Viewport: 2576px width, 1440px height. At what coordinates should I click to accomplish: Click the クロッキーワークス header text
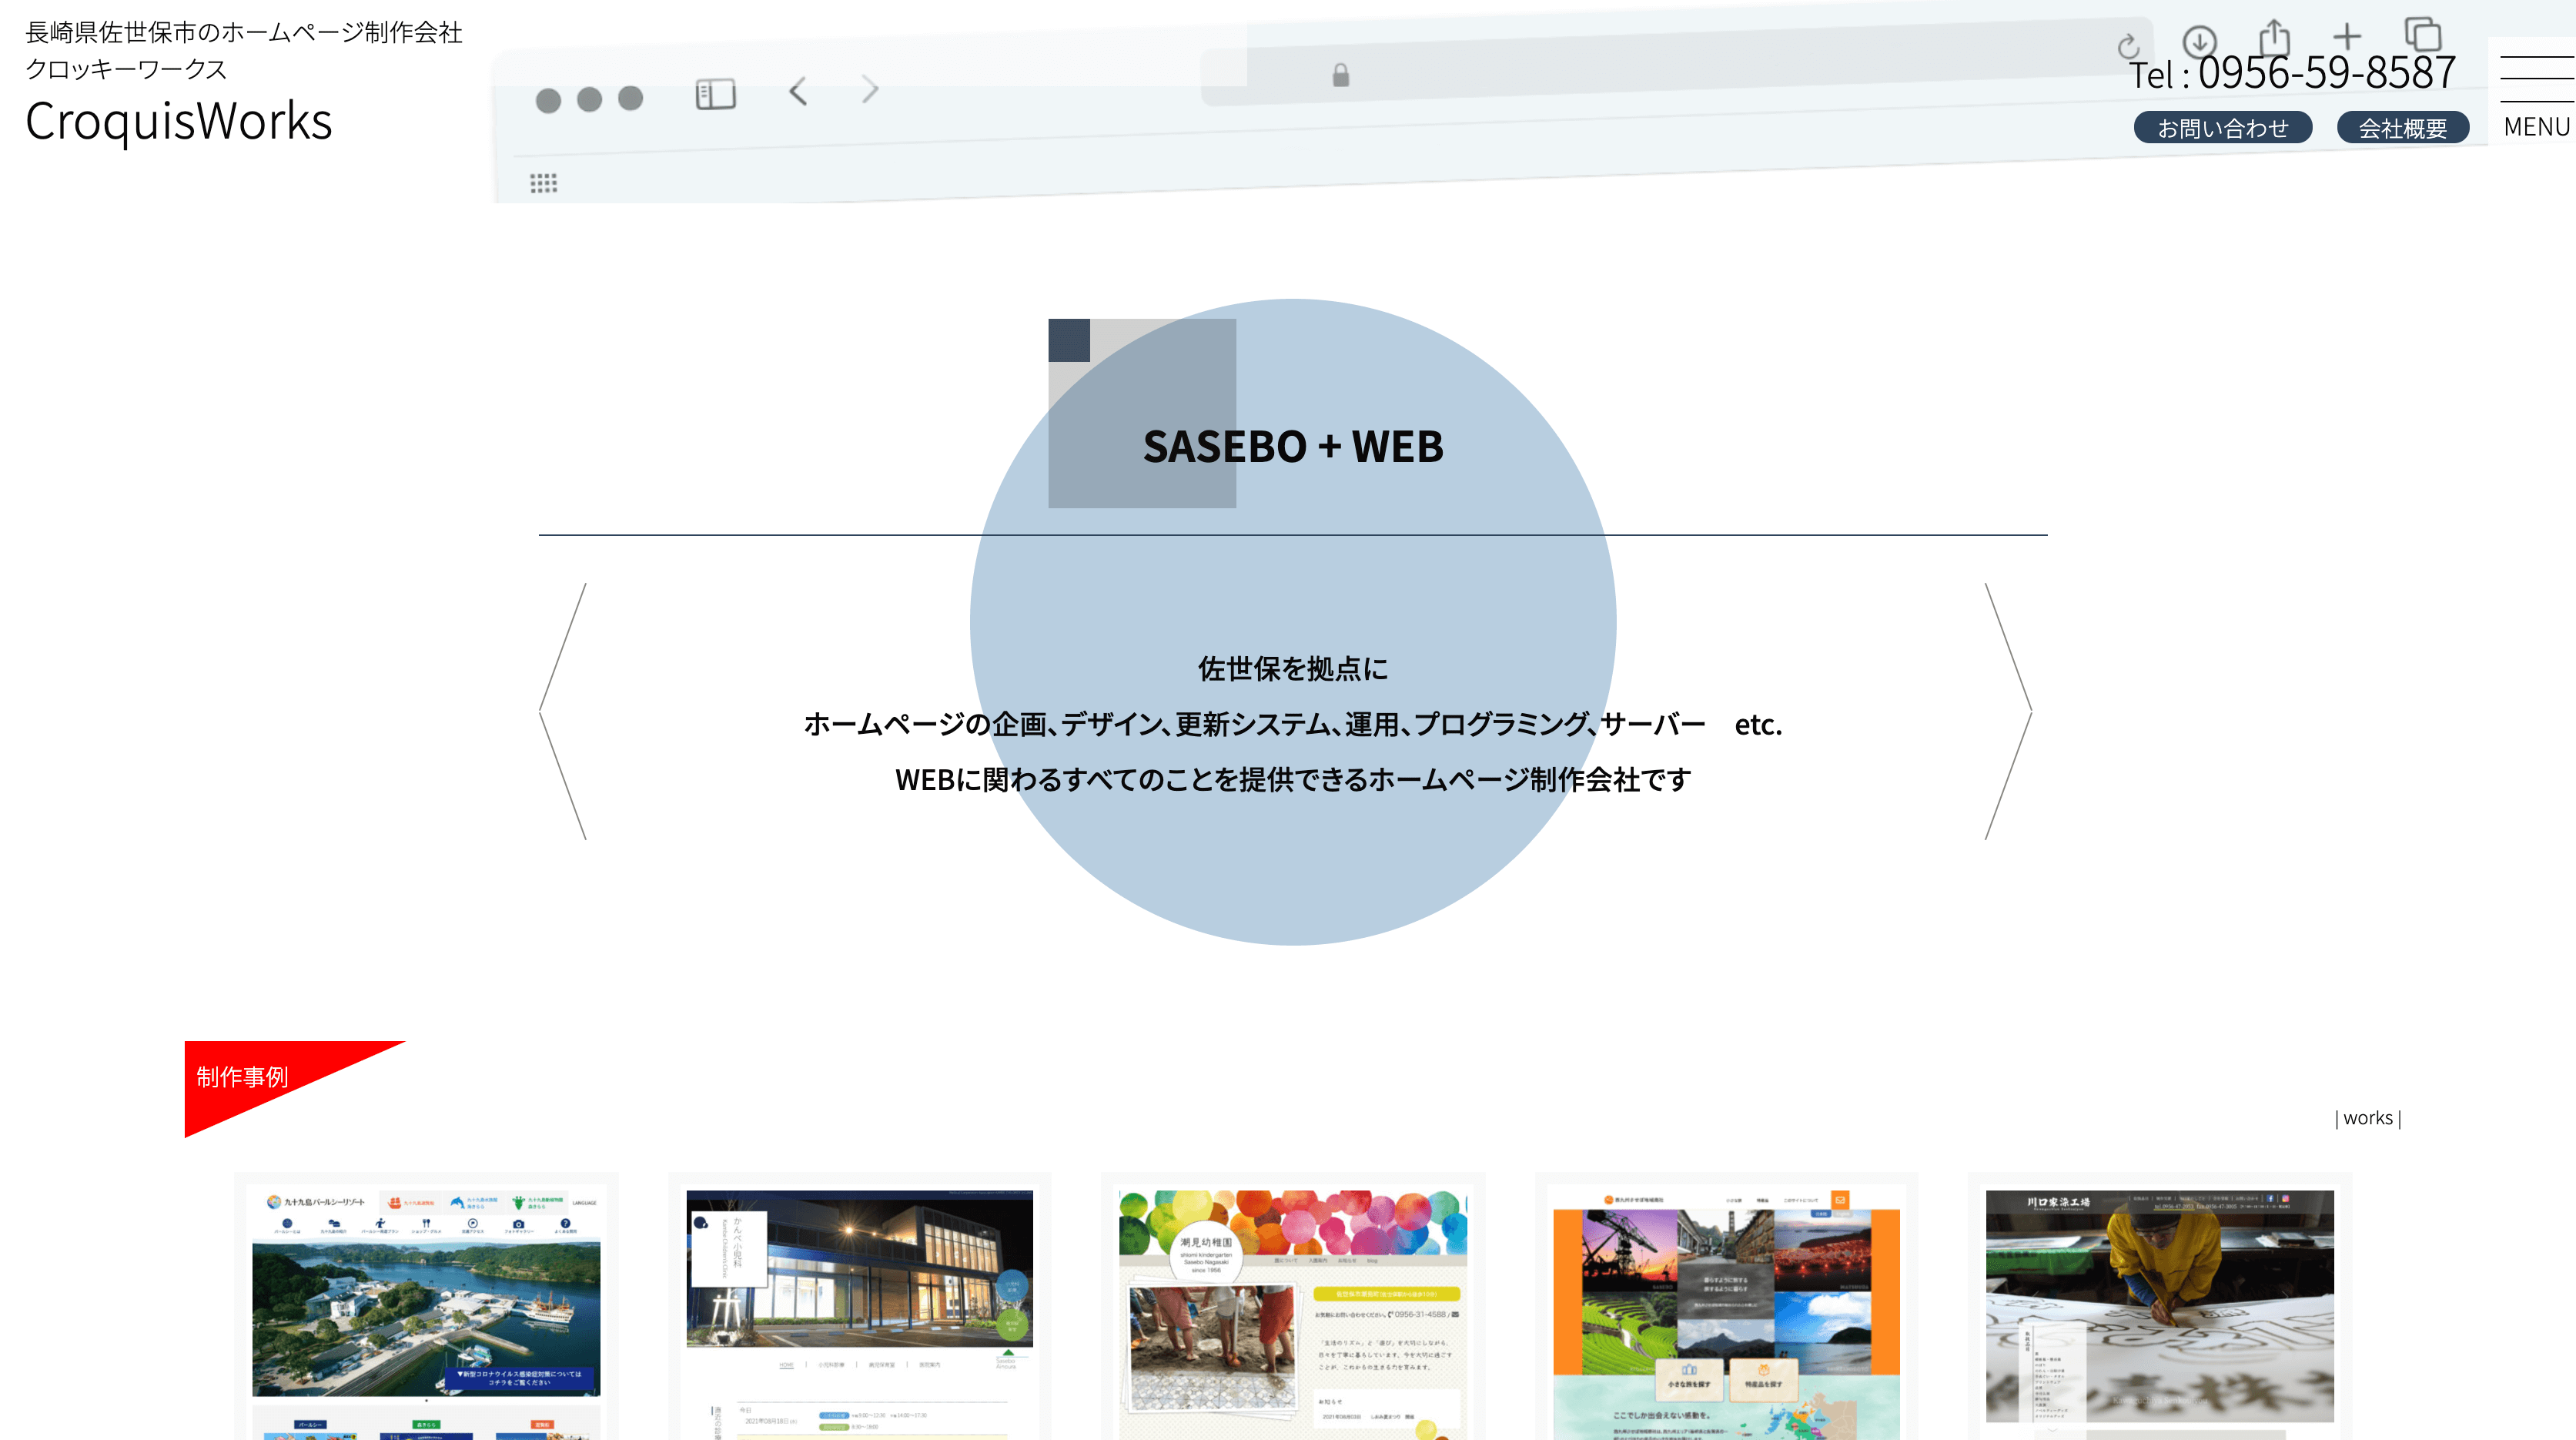click(126, 69)
